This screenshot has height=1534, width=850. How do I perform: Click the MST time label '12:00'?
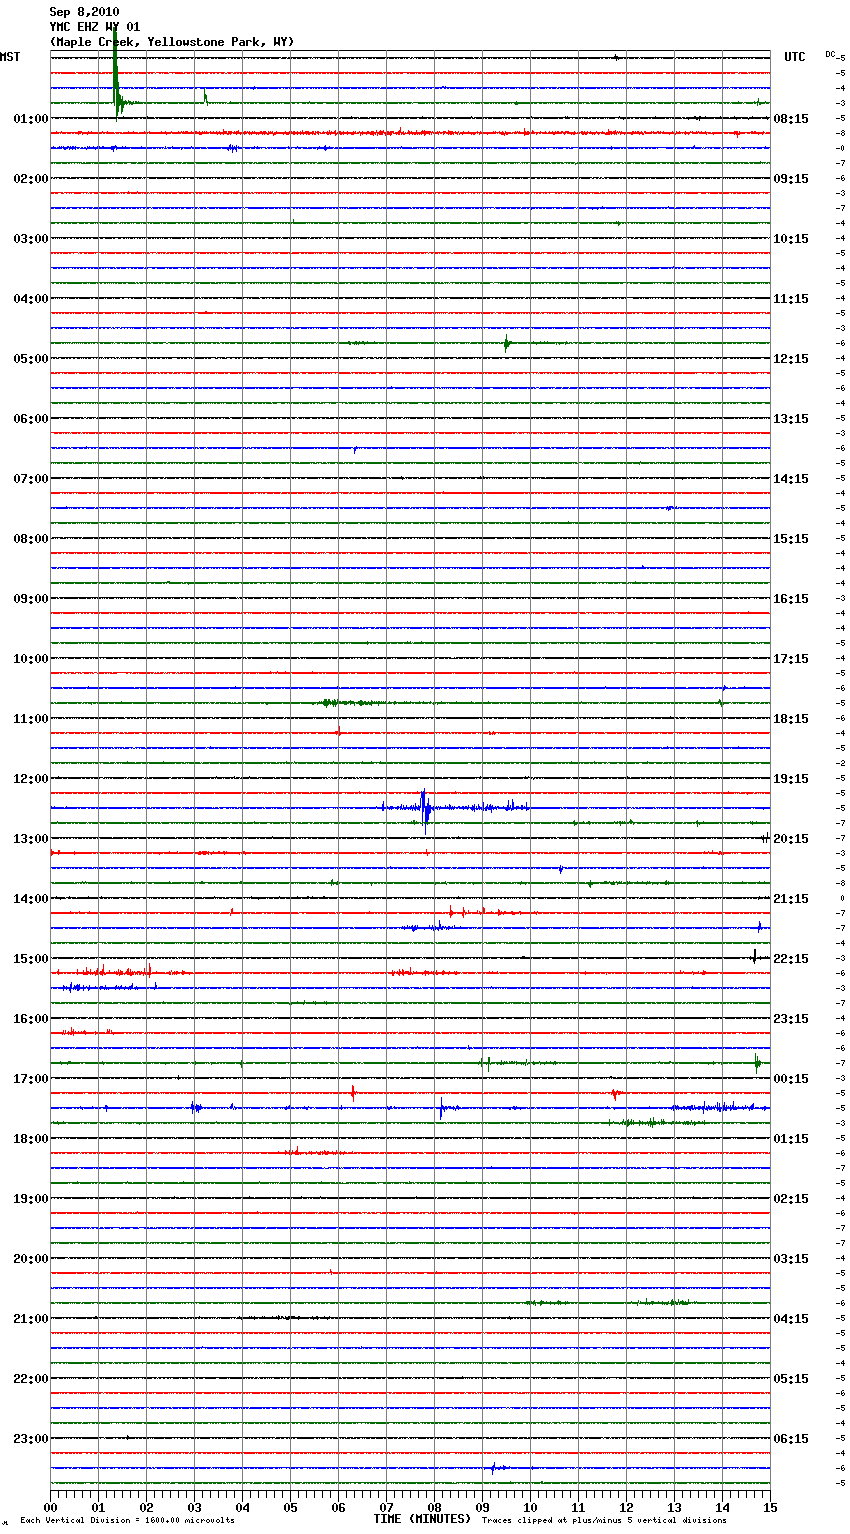point(31,779)
